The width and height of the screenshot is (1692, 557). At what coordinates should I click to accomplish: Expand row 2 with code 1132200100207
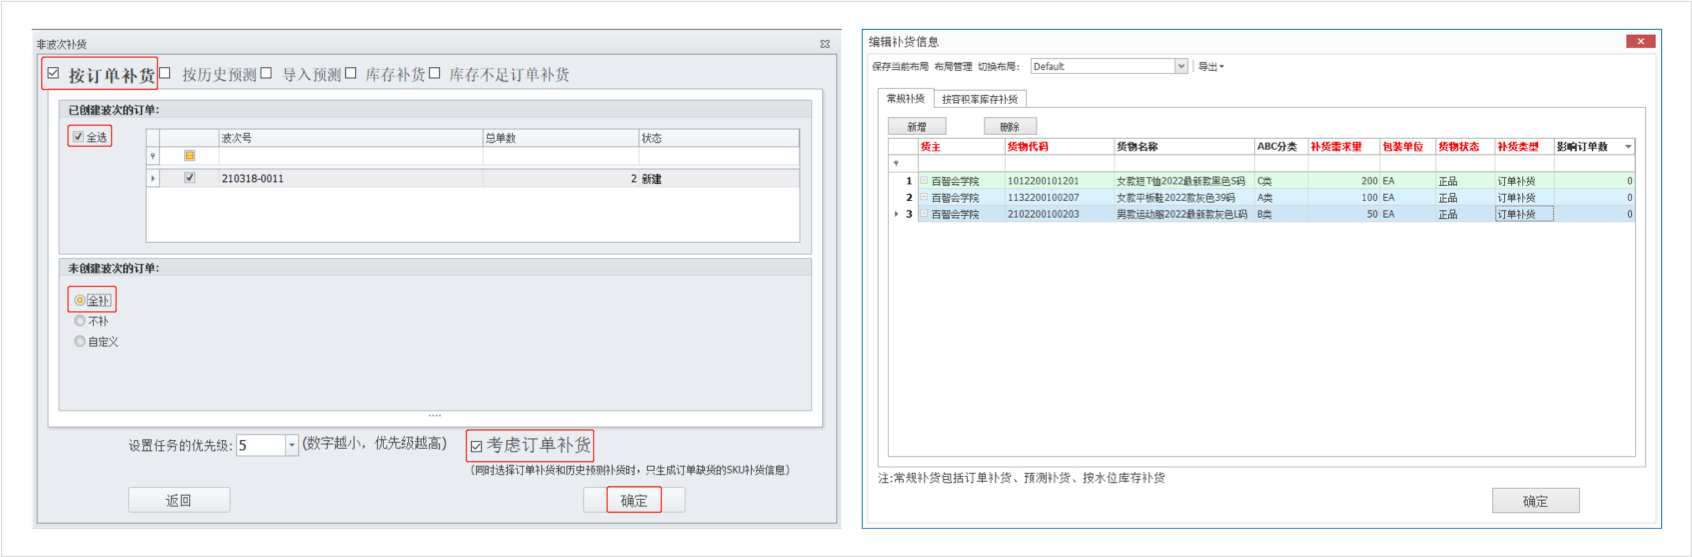click(924, 198)
